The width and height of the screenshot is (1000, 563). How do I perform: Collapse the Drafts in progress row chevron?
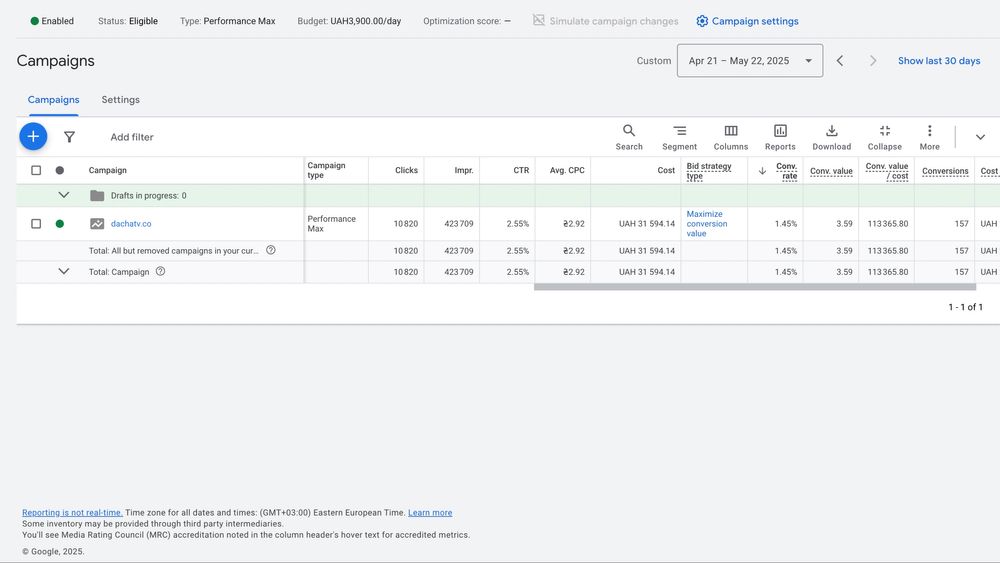64,195
